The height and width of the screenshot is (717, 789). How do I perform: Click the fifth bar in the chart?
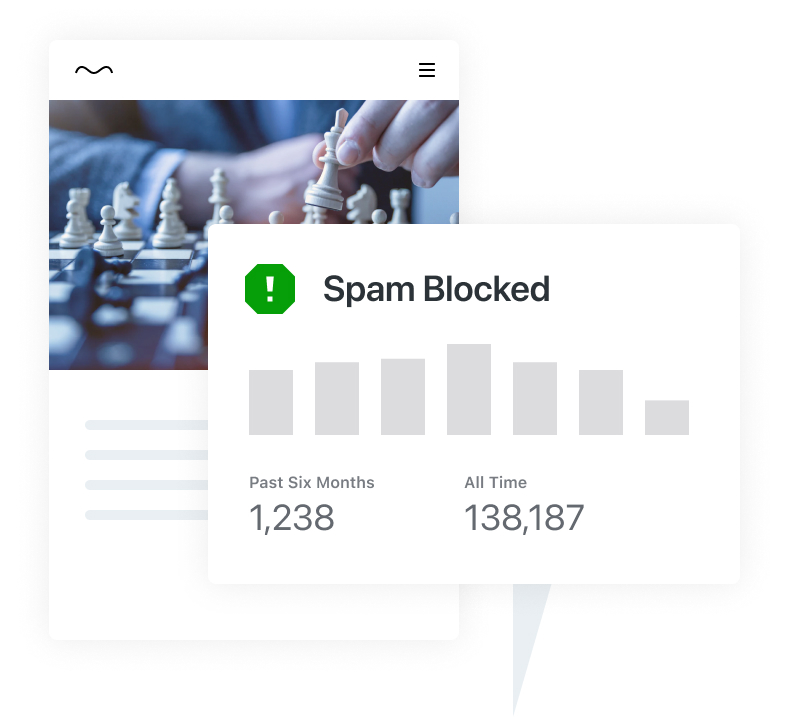(x=535, y=398)
